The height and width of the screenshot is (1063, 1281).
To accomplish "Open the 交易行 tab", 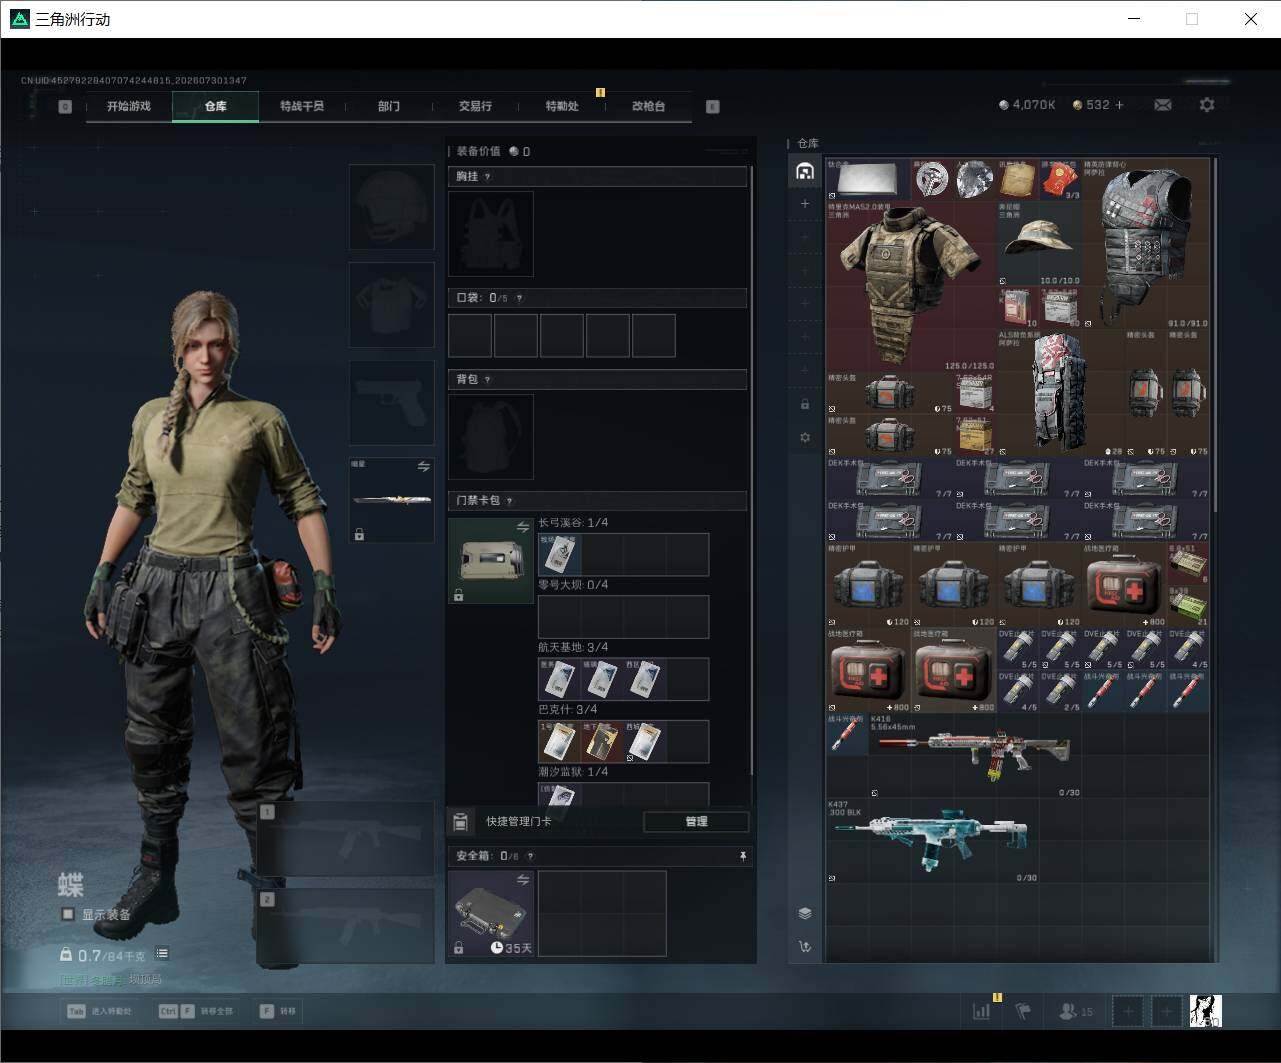I will pyautogui.click(x=475, y=106).
